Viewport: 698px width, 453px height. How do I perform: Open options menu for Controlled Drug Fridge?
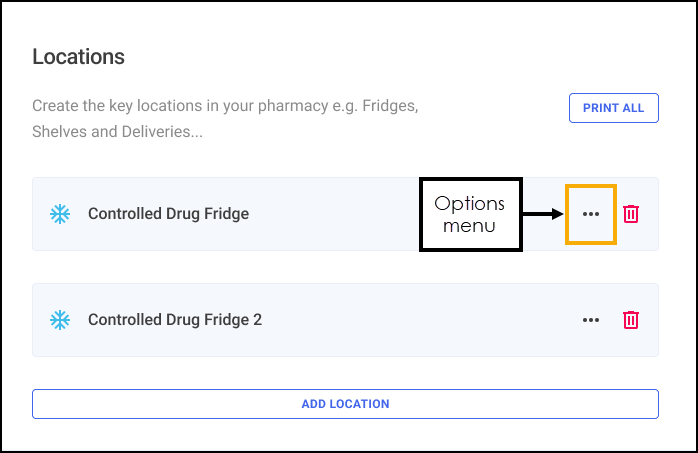(x=591, y=213)
